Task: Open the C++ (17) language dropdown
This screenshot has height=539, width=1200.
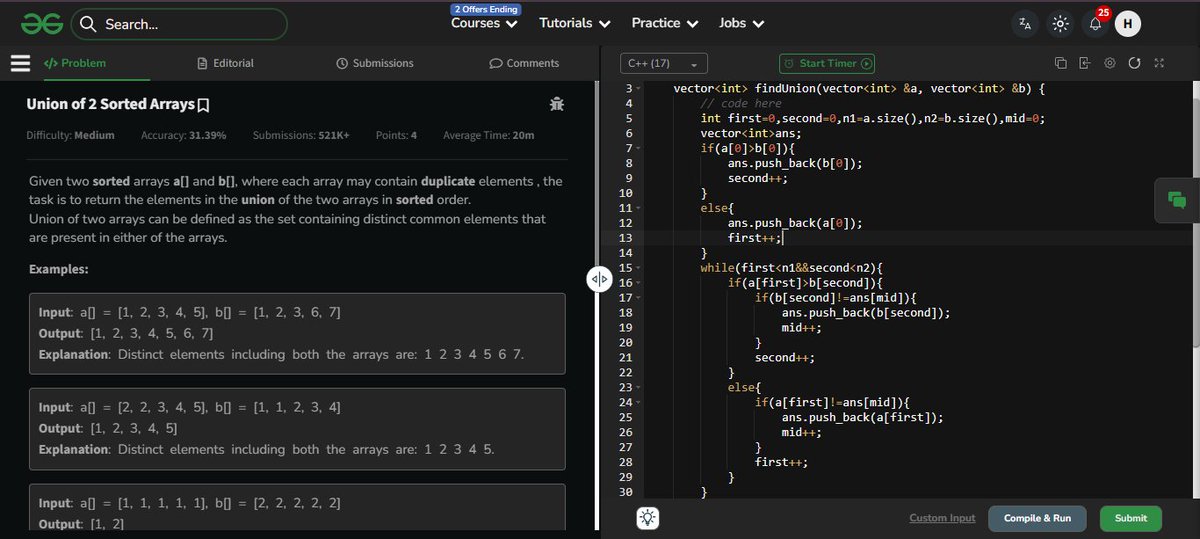Action: click(x=664, y=63)
